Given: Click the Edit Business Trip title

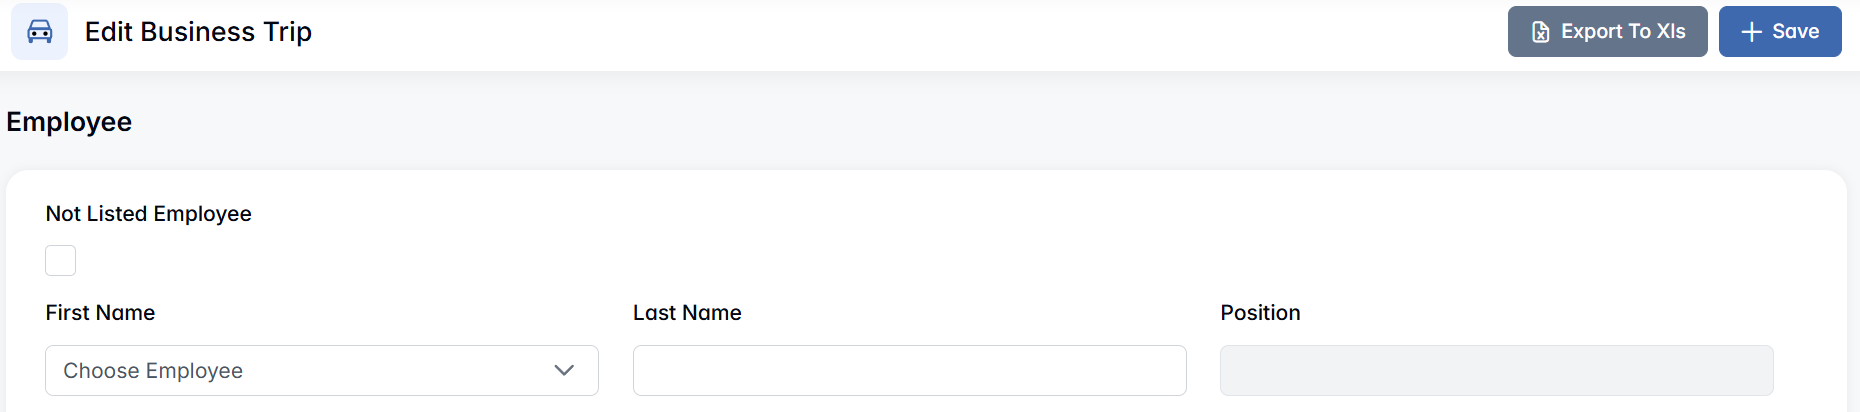Looking at the screenshot, I should (198, 32).
